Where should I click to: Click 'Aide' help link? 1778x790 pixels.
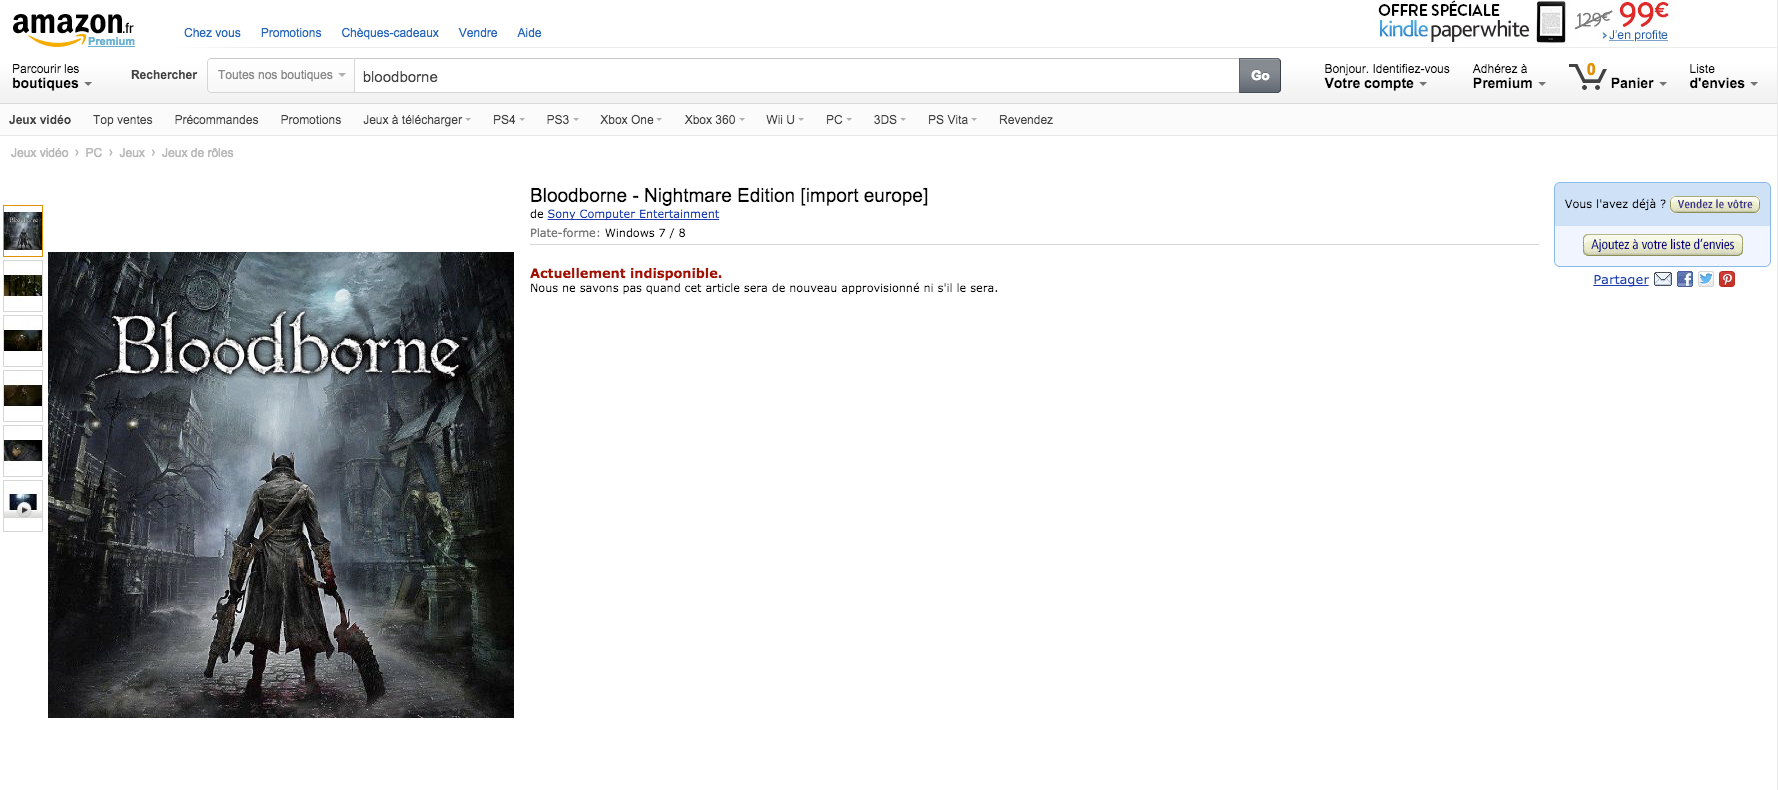point(529,33)
